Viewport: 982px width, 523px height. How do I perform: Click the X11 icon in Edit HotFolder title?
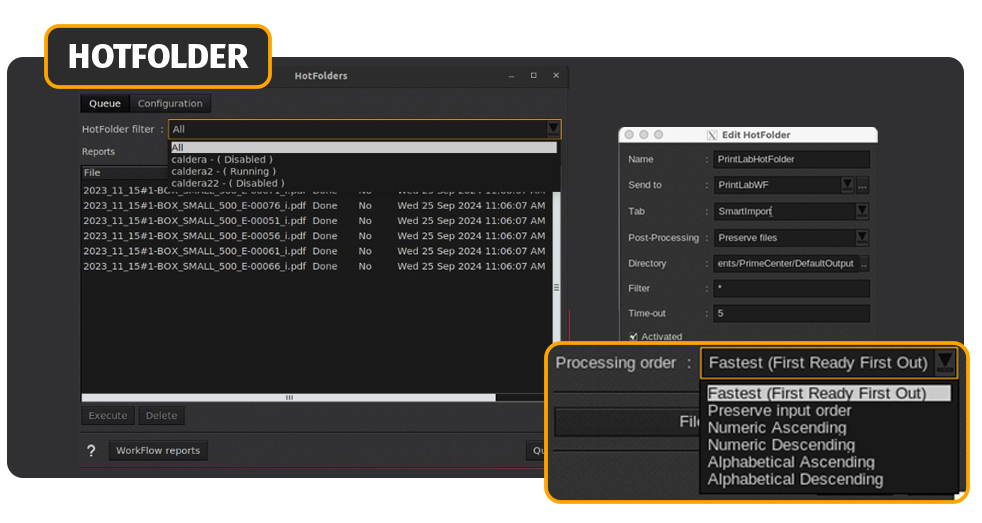click(712, 135)
